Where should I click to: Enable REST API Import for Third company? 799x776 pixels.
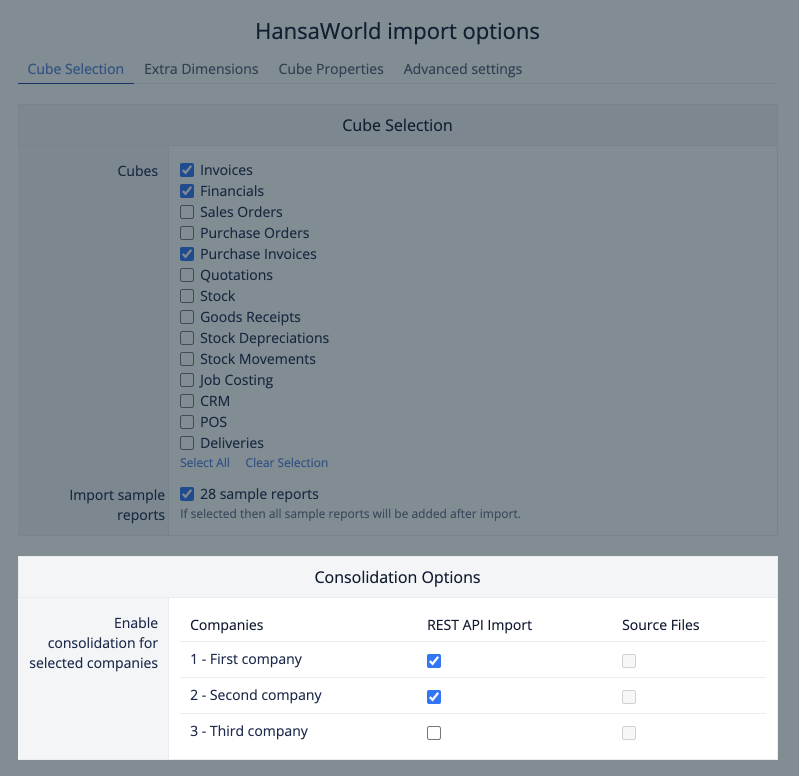tap(434, 733)
